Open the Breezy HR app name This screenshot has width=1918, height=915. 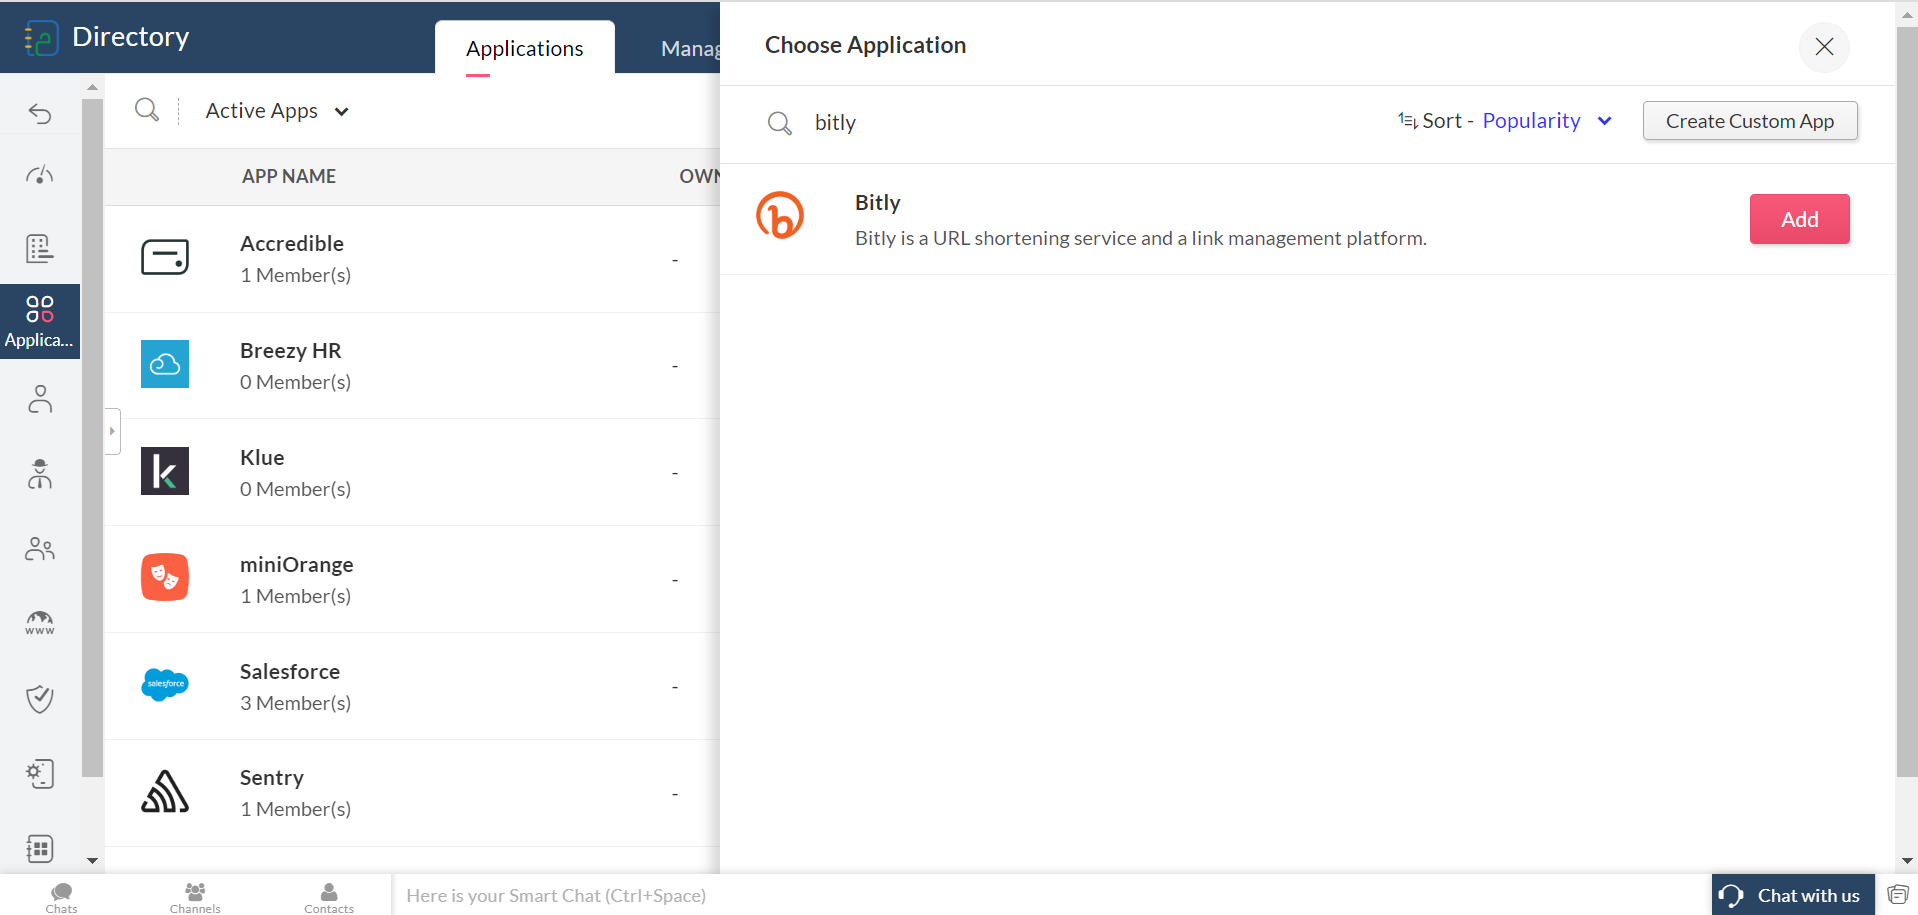click(x=291, y=350)
